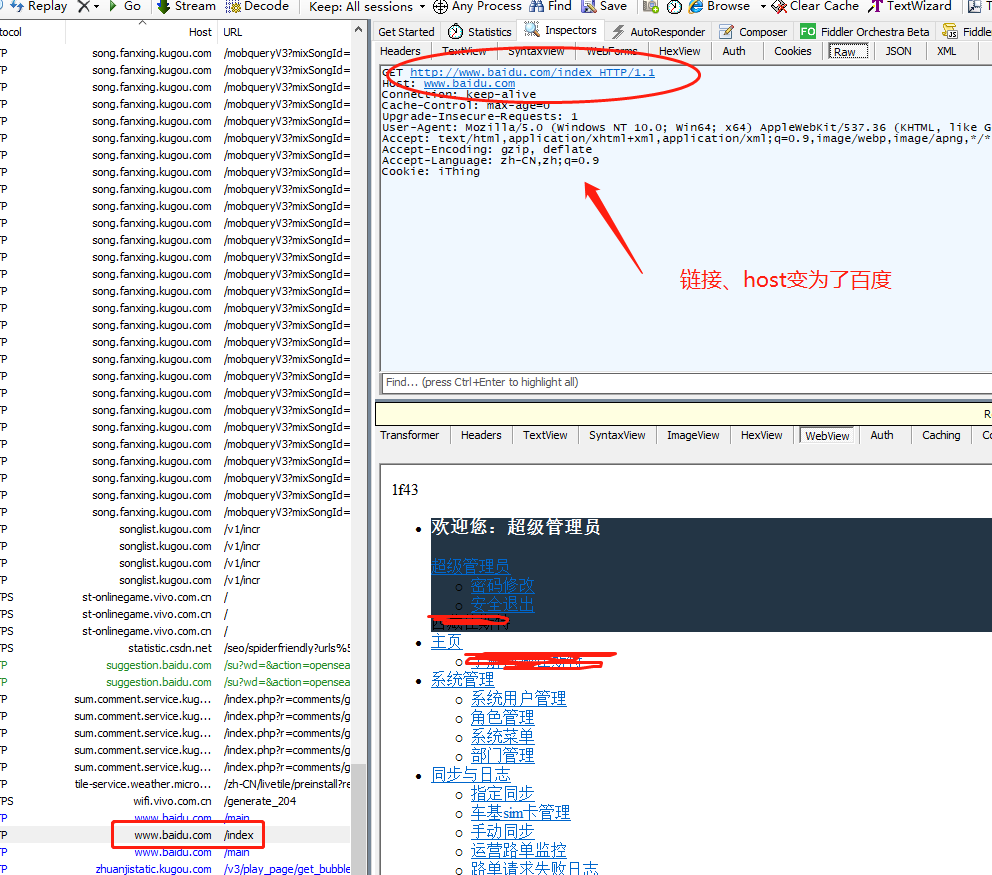Open the 系统用户管理 link
This screenshot has width=992, height=875.
click(518, 698)
